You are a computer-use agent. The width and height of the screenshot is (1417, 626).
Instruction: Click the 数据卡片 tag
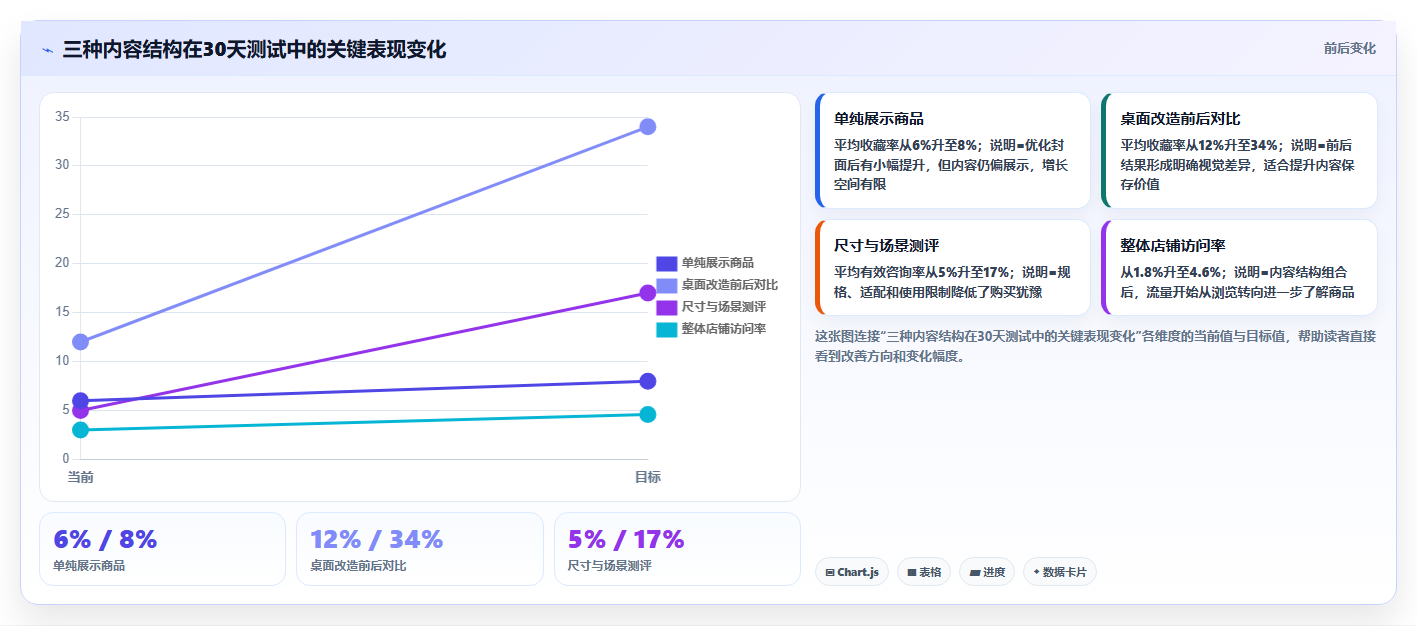point(1059,572)
